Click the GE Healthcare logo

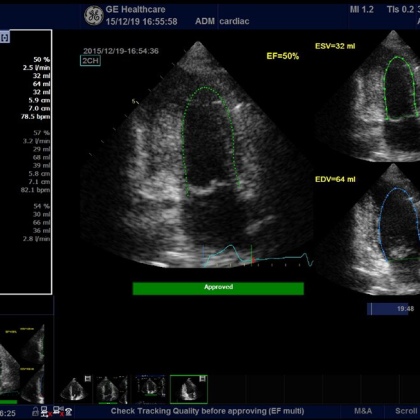click(93, 16)
